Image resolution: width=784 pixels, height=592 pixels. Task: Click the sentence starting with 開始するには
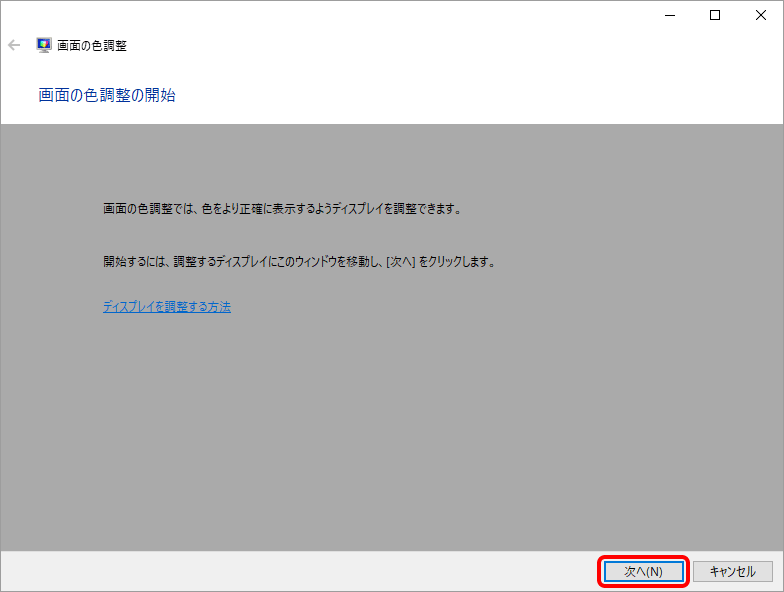click(298, 262)
